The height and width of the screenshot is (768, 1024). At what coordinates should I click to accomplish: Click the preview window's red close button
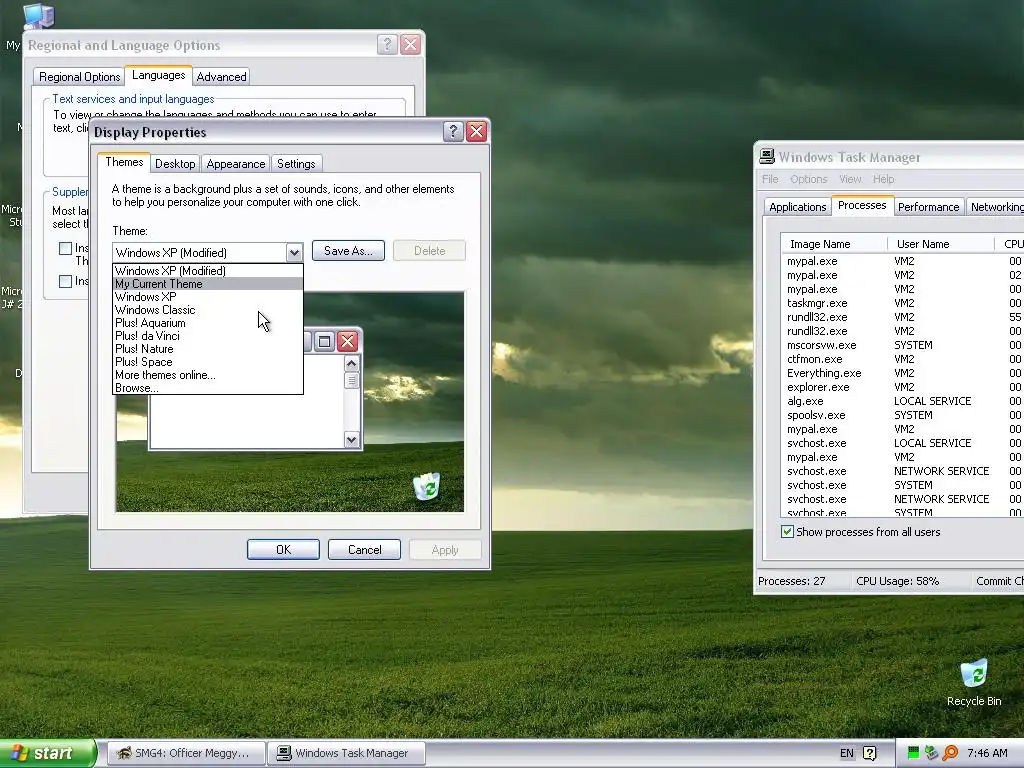348,341
